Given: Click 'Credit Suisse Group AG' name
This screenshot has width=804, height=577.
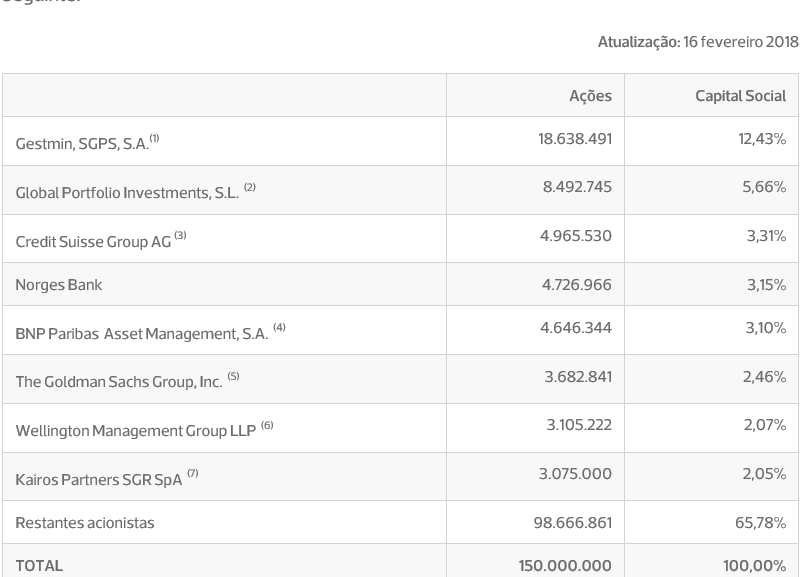Looking at the screenshot, I should point(93,242).
